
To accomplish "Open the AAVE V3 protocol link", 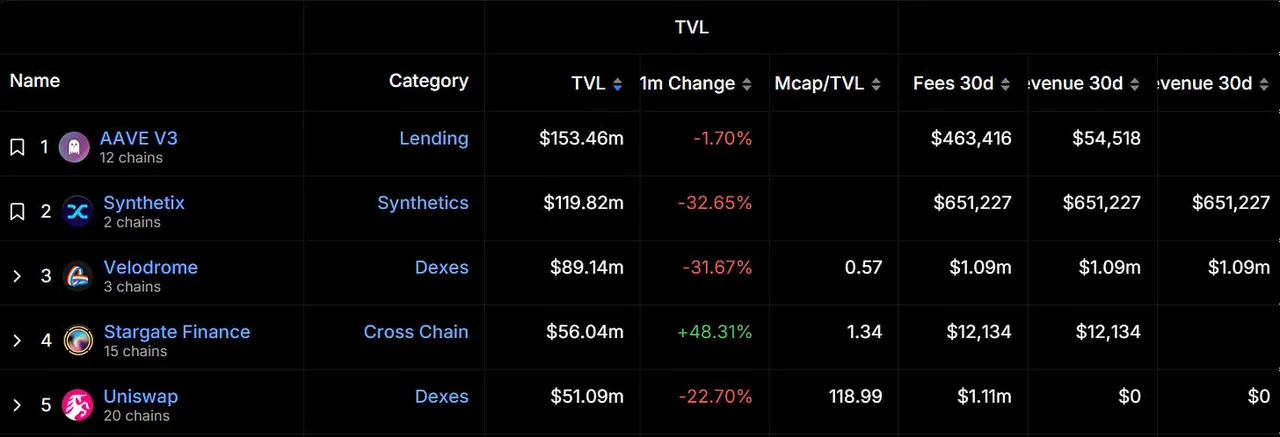I will point(138,138).
